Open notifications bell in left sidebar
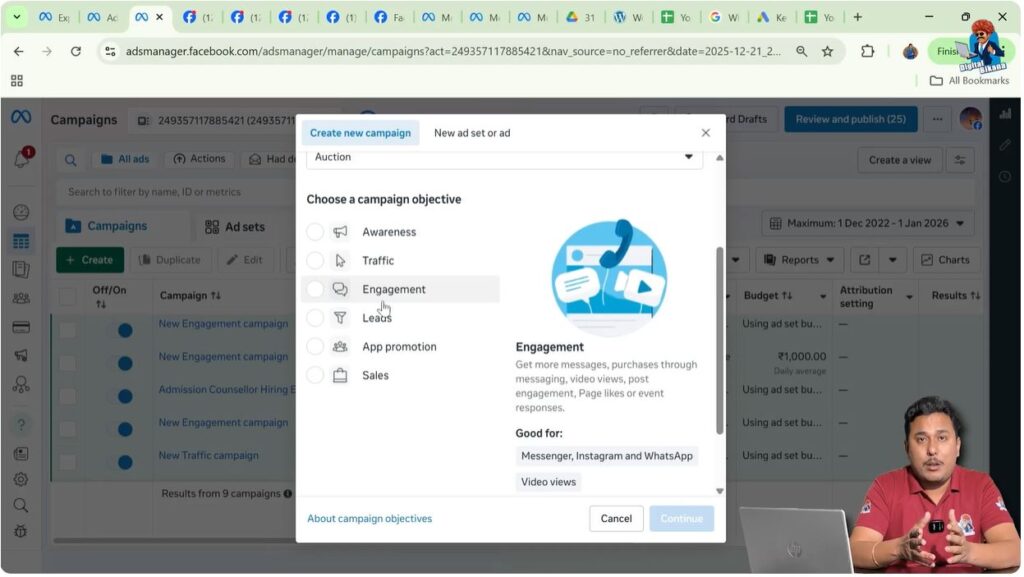Viewport: 1024px width, 577px height. [22, 157]
